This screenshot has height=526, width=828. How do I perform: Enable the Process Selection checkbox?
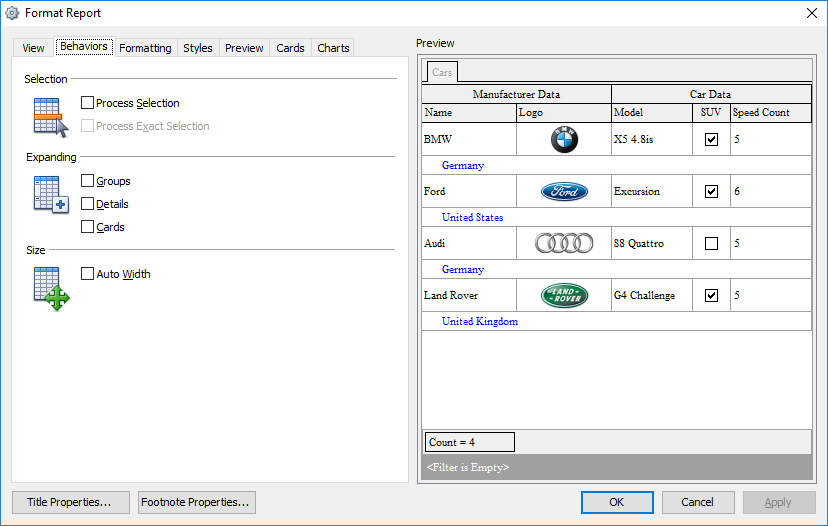88,103
